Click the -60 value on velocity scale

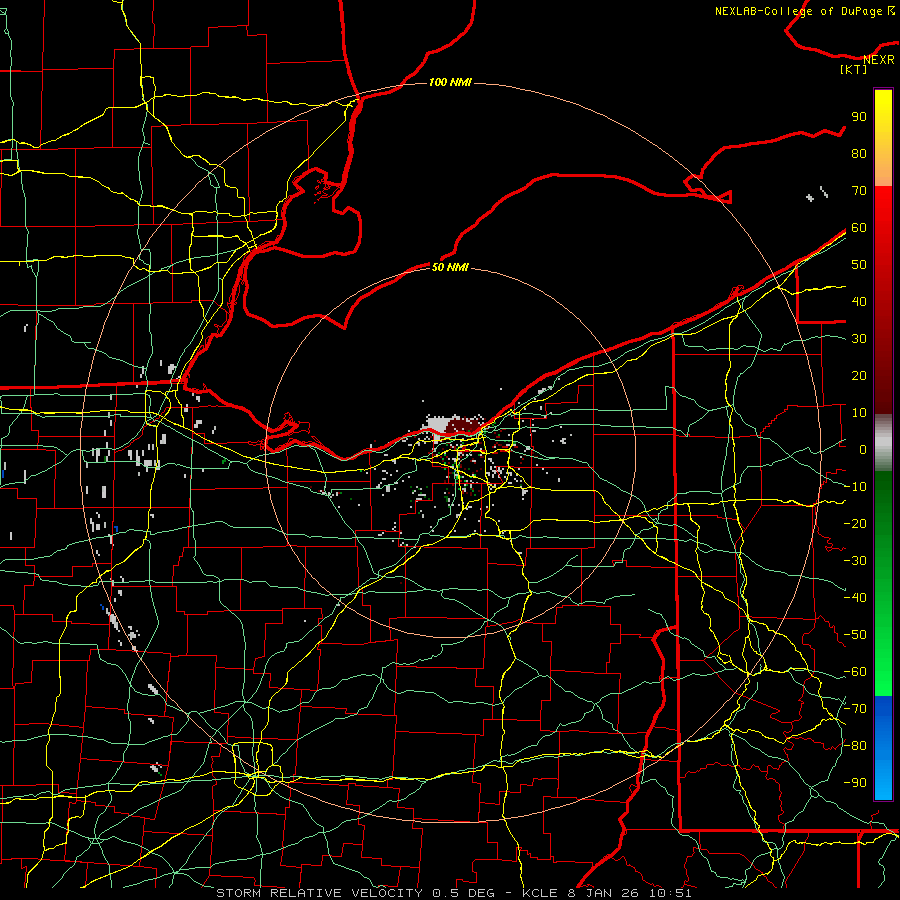[x=855, y=672]
